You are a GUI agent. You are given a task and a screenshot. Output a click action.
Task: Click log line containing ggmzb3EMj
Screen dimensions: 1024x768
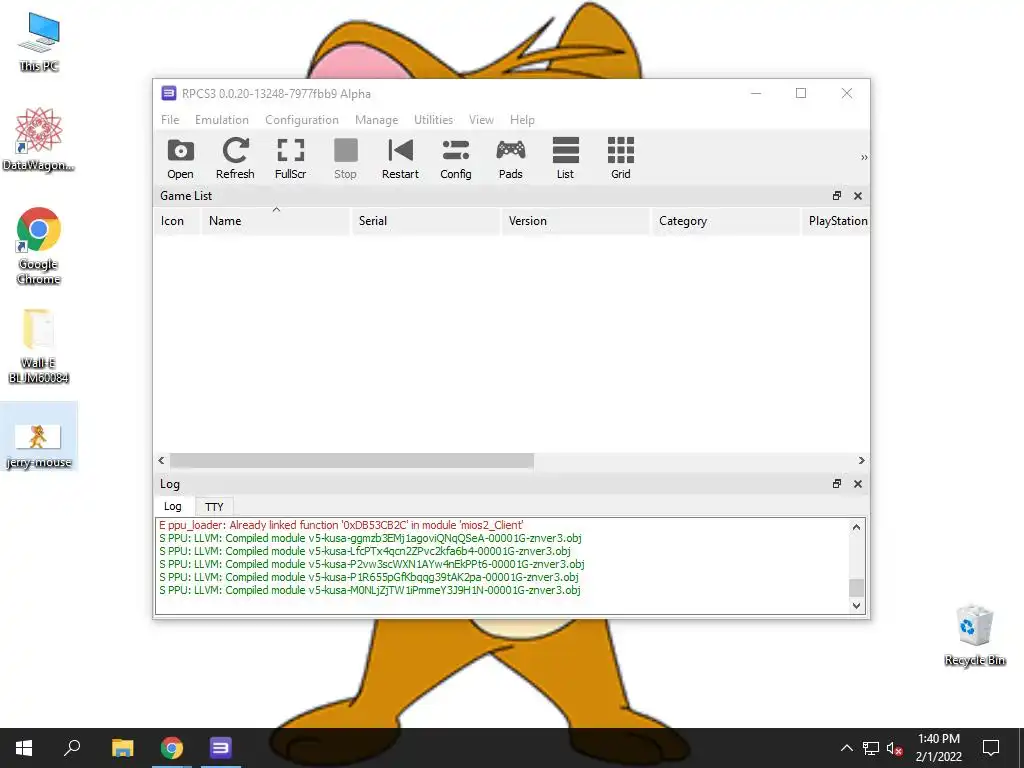[x=370, y=538]
